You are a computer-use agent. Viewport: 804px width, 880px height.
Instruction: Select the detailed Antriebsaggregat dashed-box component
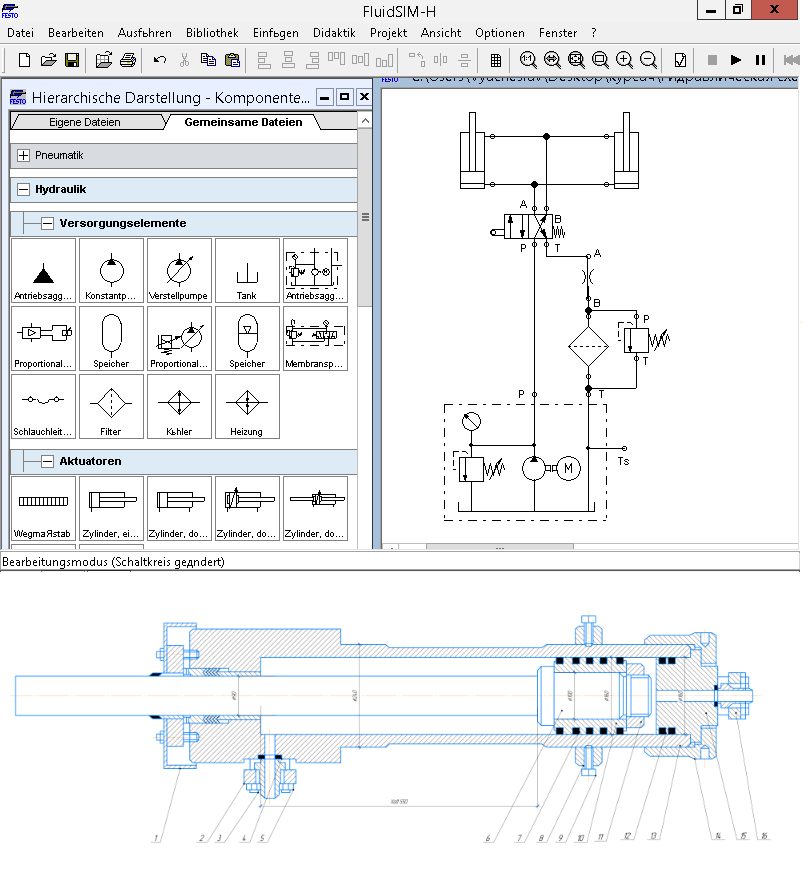tap(315, 271)
